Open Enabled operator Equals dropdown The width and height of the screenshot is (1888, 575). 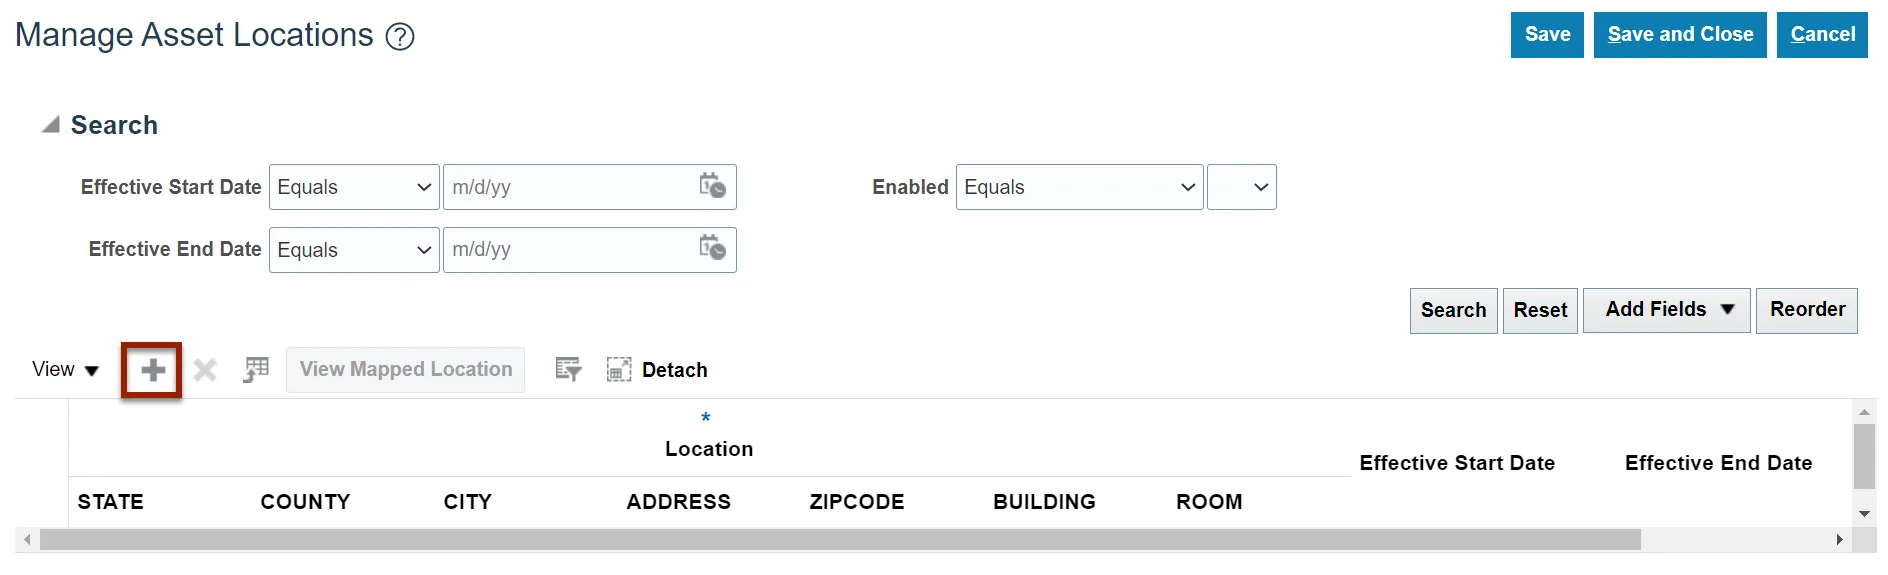click(1079, 187)
